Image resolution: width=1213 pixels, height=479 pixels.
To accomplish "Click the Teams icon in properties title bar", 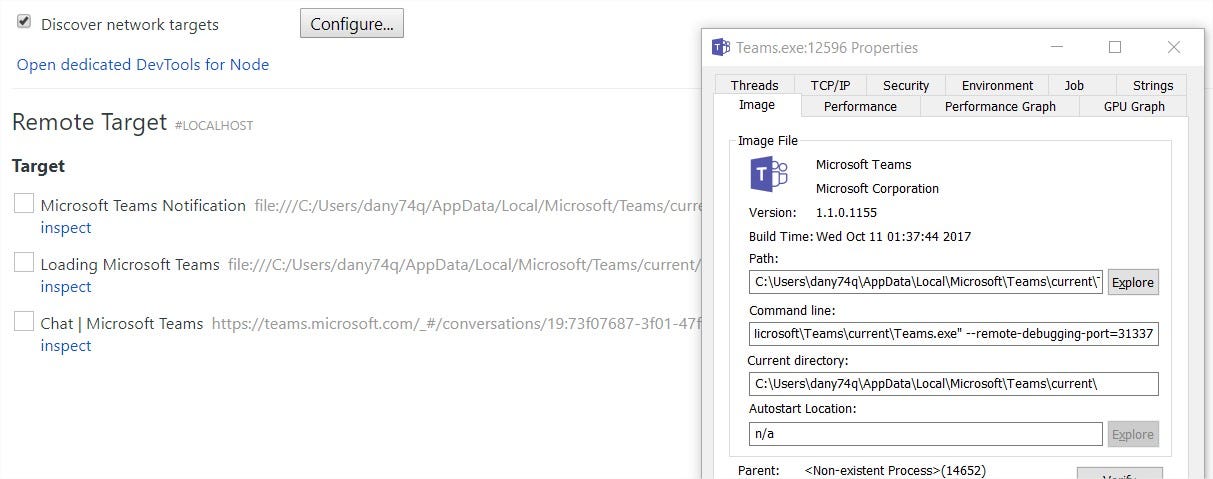I will pyautogui.click(x=721, y=47).
